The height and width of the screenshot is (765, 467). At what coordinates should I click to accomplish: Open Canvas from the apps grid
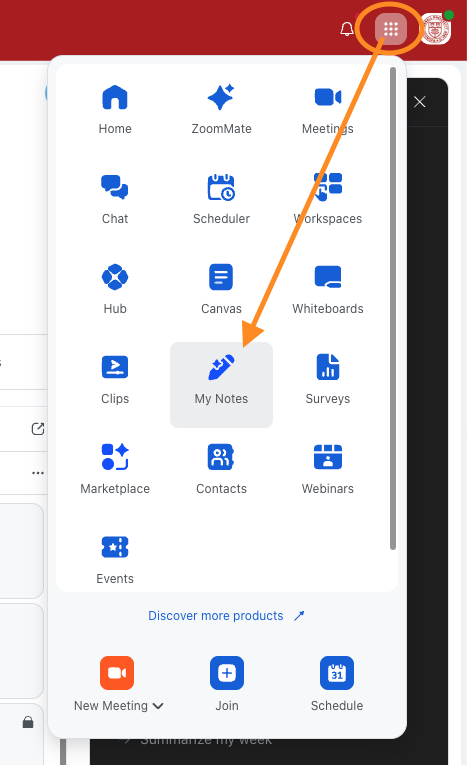point(221,289)
